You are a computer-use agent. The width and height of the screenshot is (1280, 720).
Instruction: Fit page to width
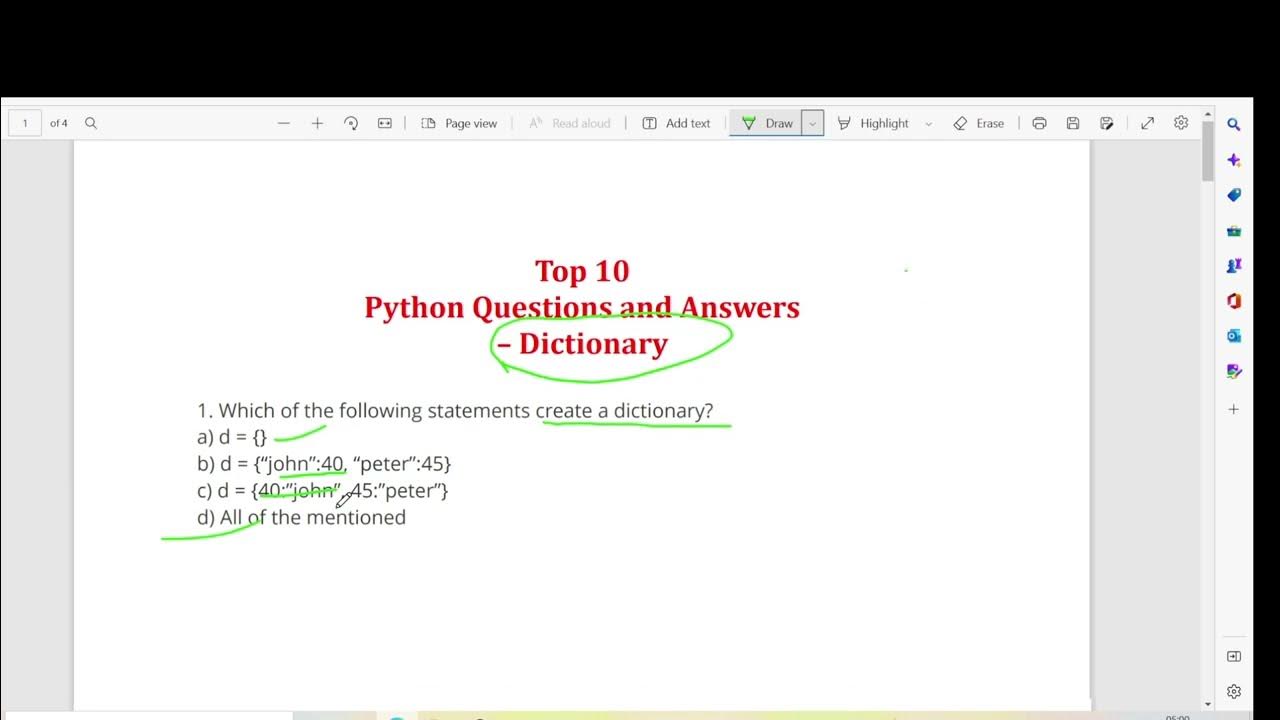[384, 123]
